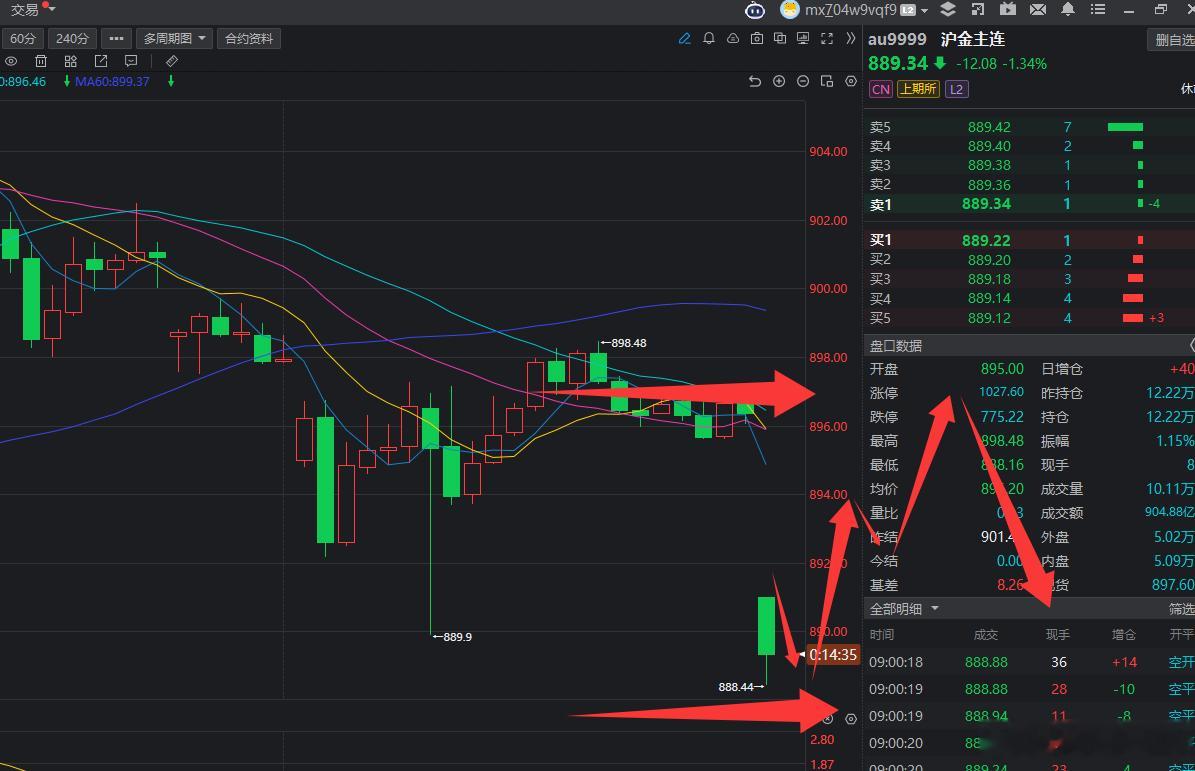
Task: Open the monitor chart display icon
Action: click(803, 38)
